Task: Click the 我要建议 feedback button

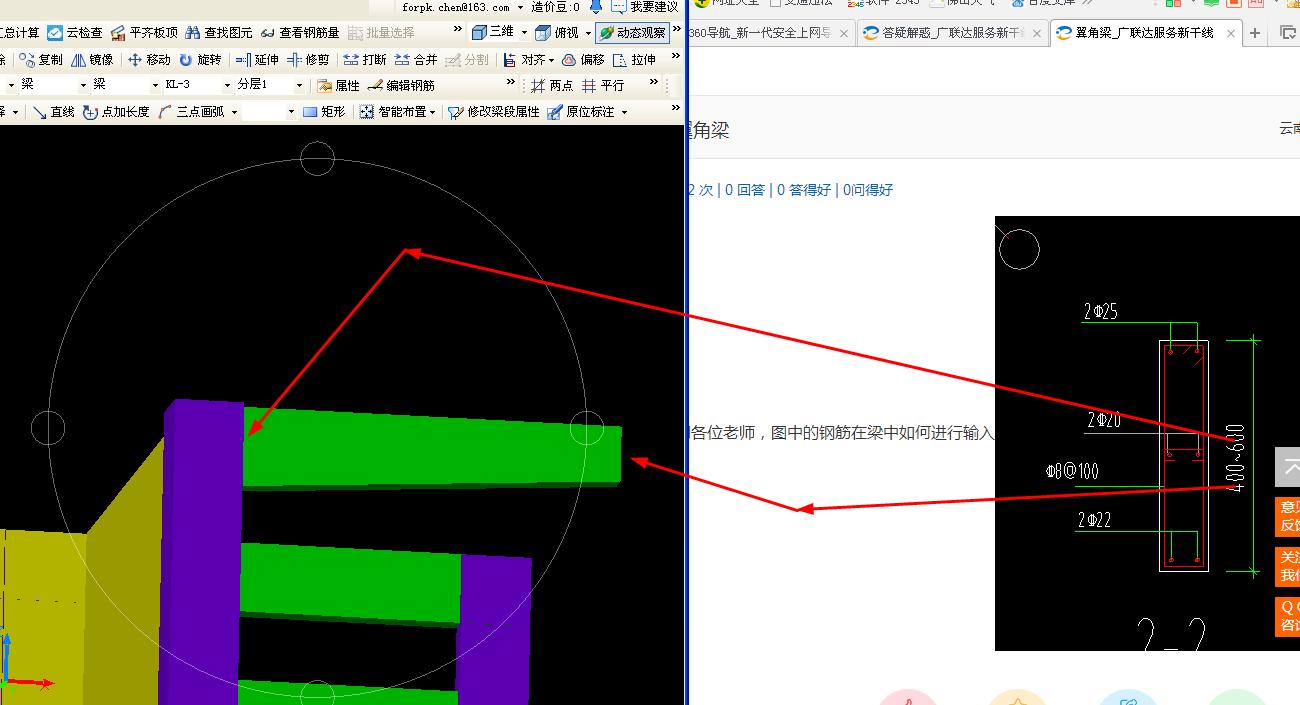Action: (645, 7)
